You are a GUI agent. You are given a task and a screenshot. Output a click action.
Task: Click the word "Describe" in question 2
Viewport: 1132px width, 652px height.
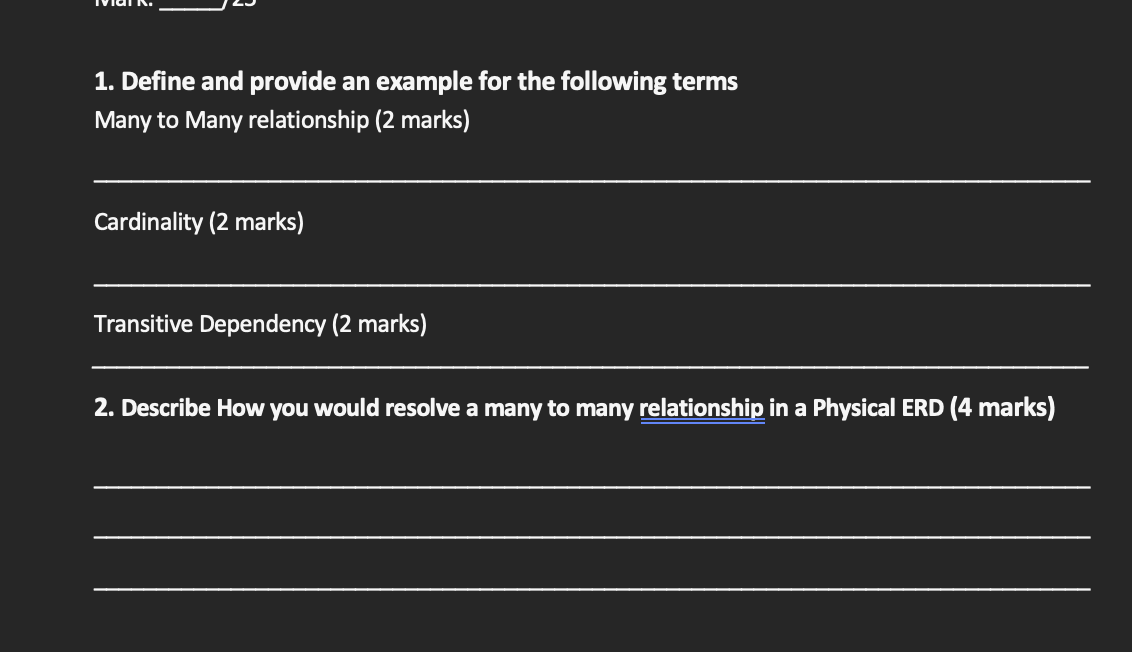(x=166, y=408)
